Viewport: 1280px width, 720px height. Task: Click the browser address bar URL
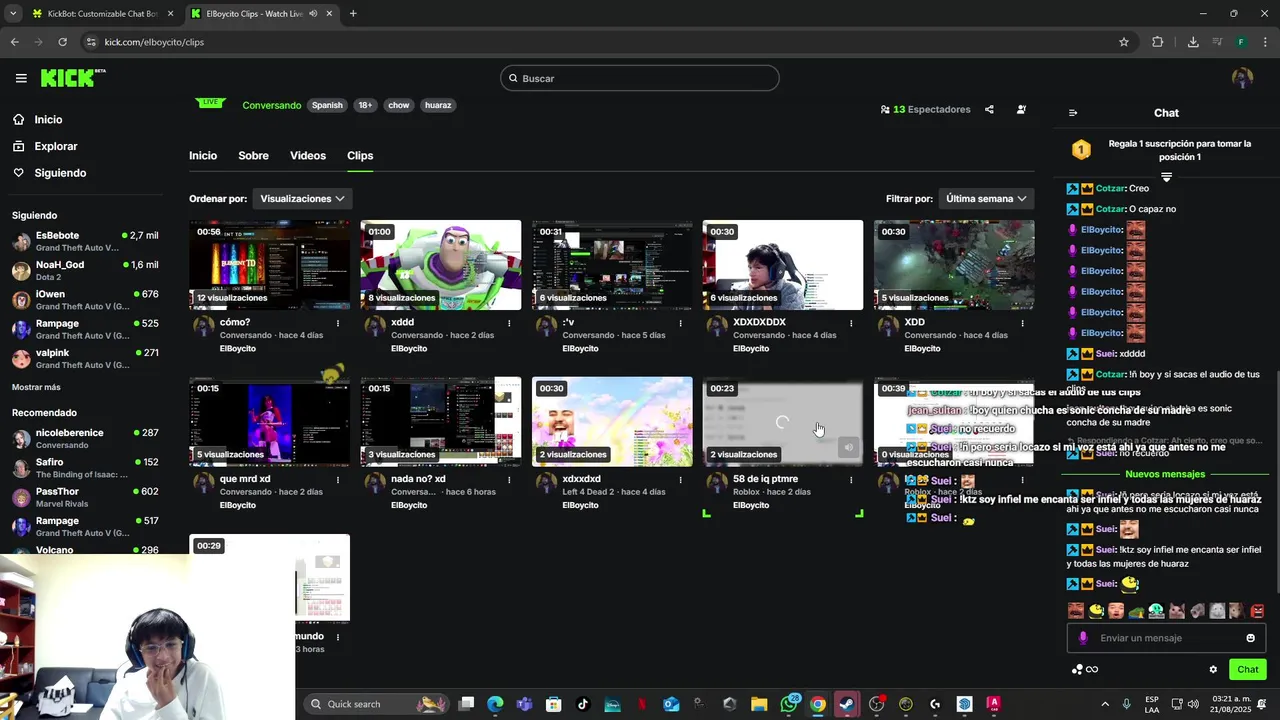(x=154, y=42)
